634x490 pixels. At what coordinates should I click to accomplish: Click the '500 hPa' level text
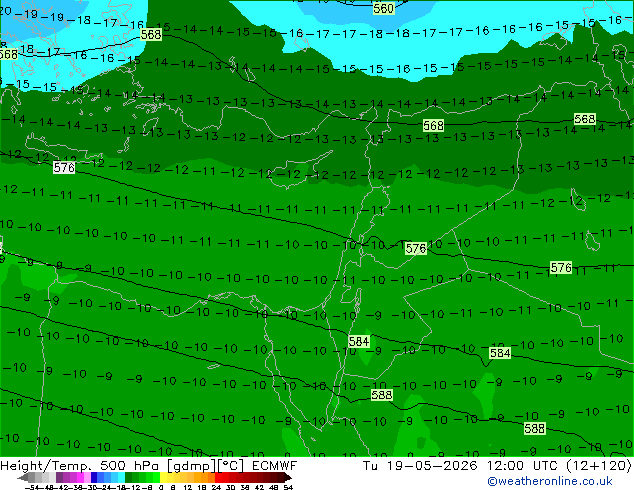(129, 466)
